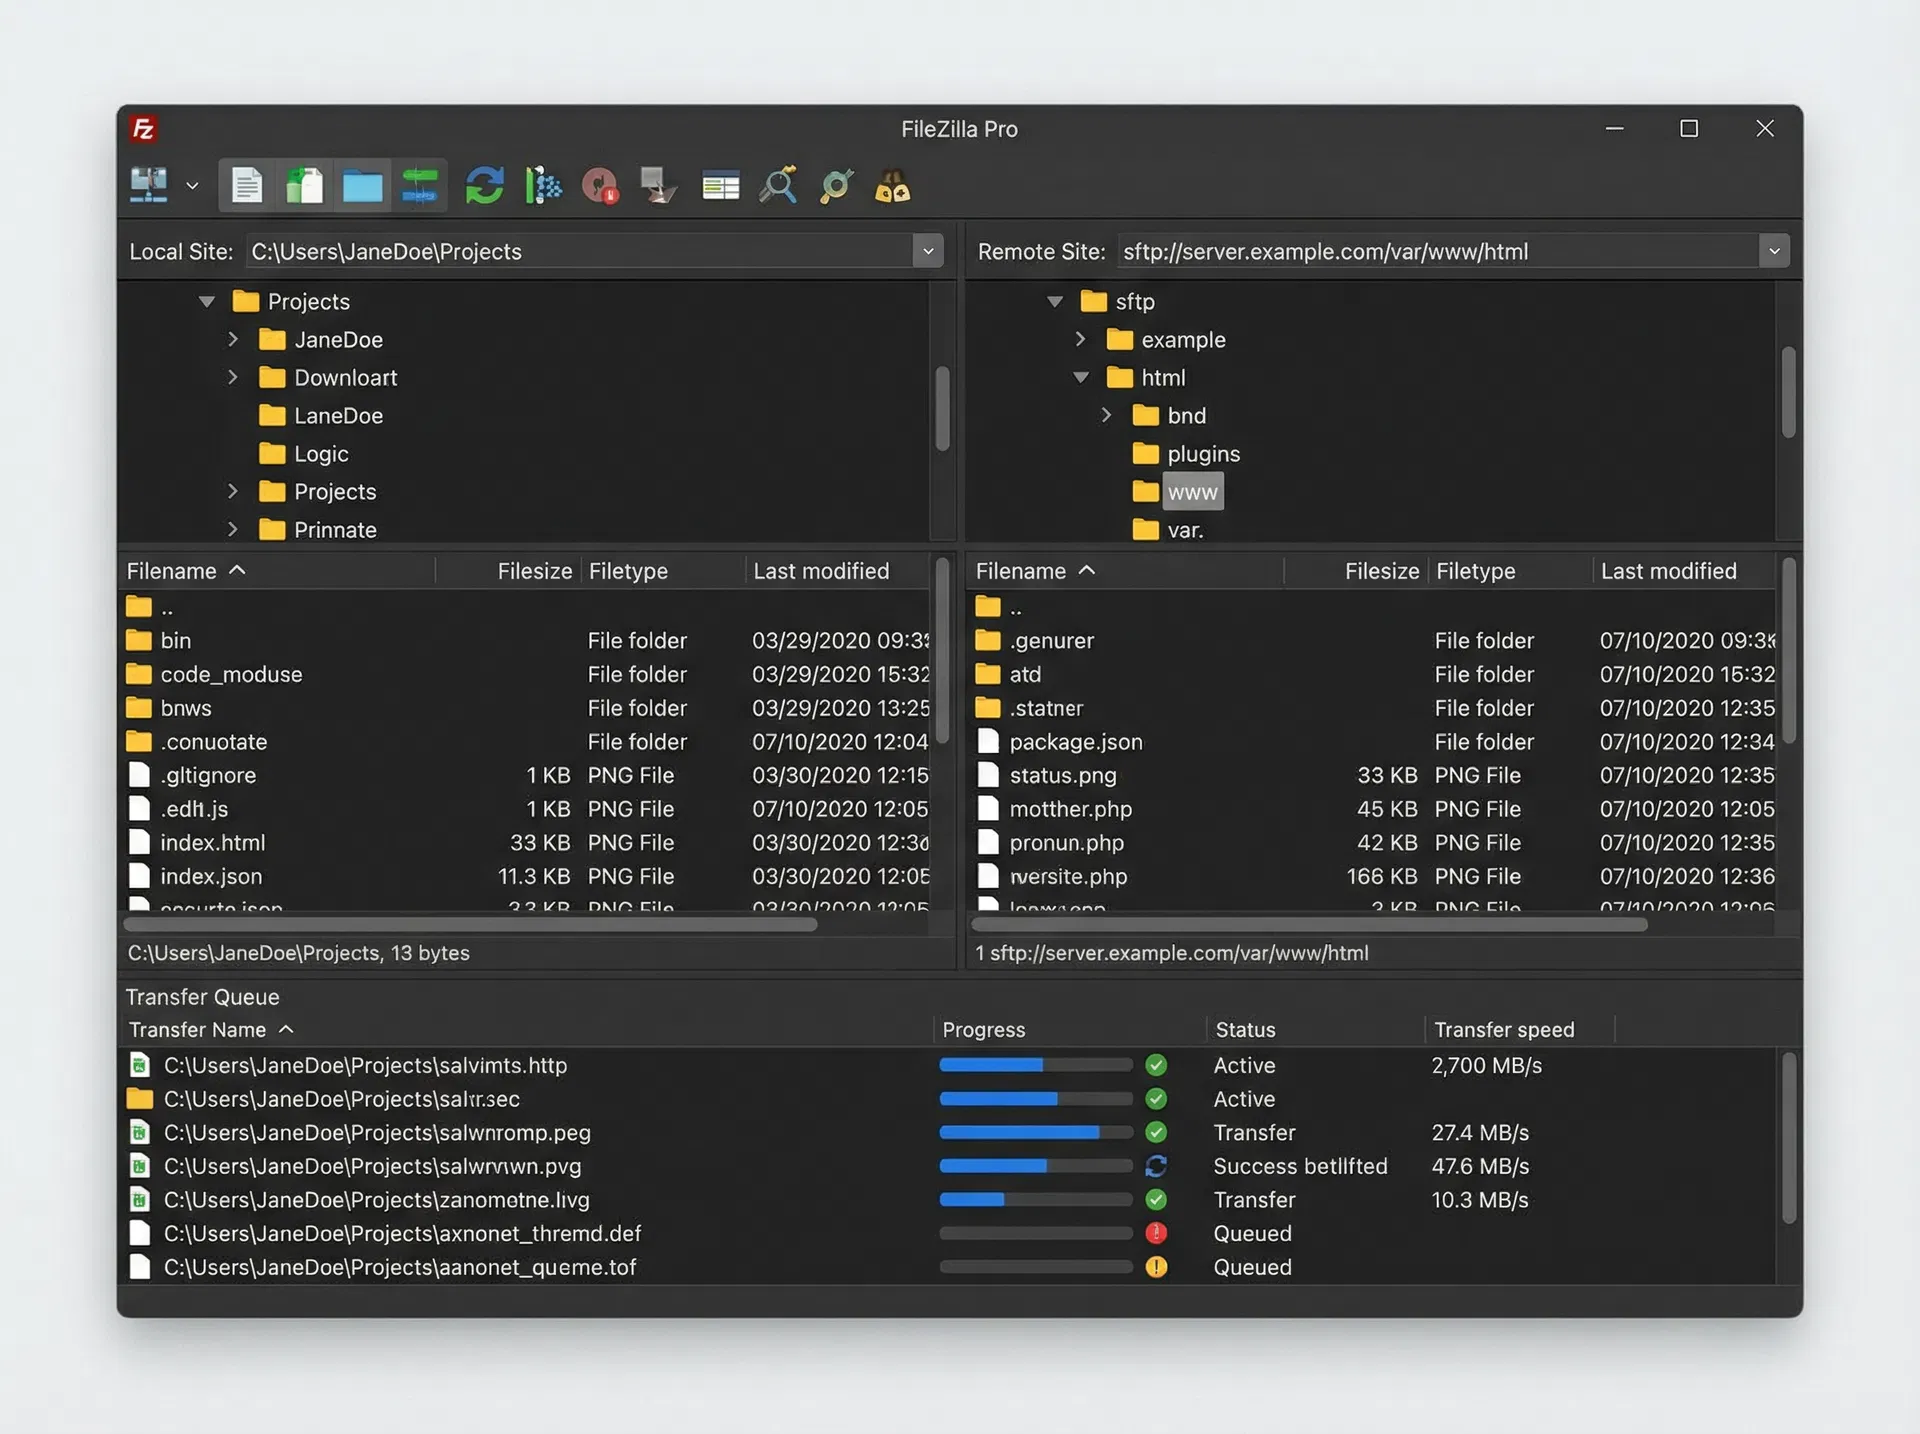Viewport: 1920px width, 1434px height.
Task: Expand the remote bnd folder
Action: (x=1107, y=415)
